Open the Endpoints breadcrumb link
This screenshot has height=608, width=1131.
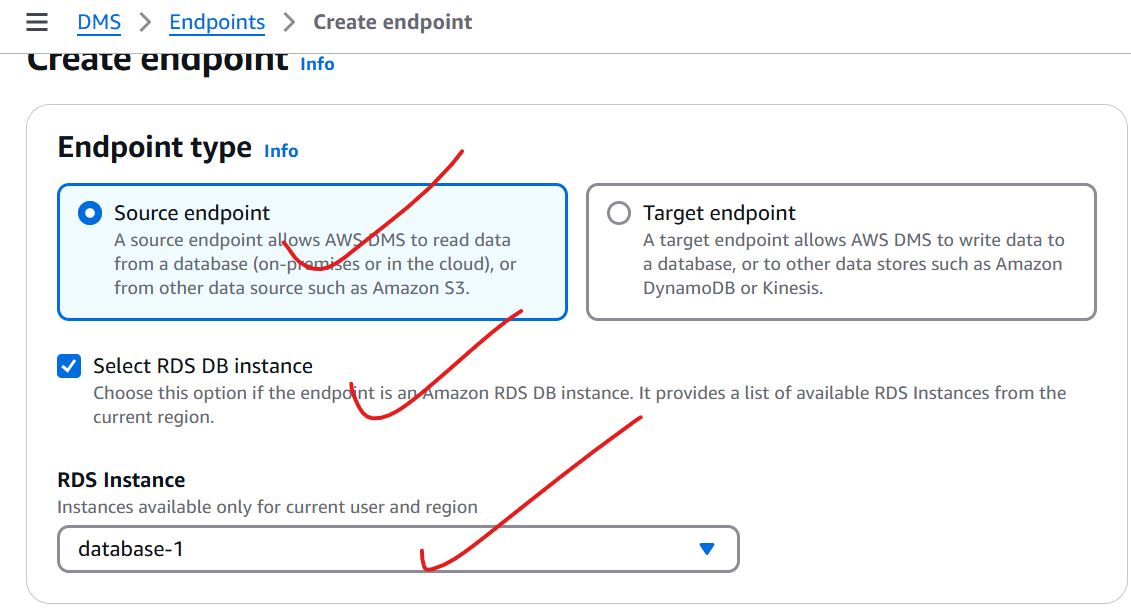(x=217, y=22)
